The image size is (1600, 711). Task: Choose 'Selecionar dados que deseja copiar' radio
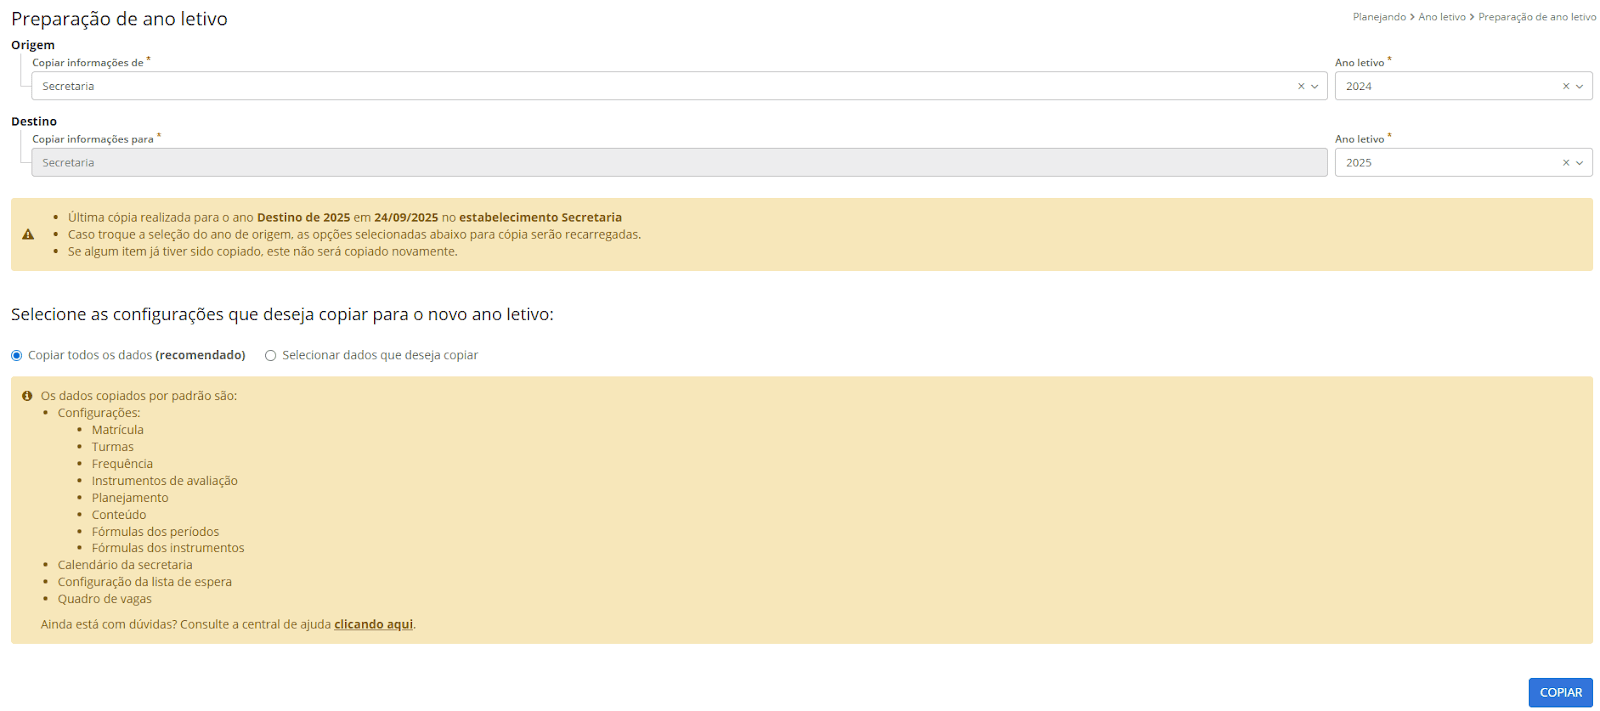pyautogui.click(x=270, y=356)
